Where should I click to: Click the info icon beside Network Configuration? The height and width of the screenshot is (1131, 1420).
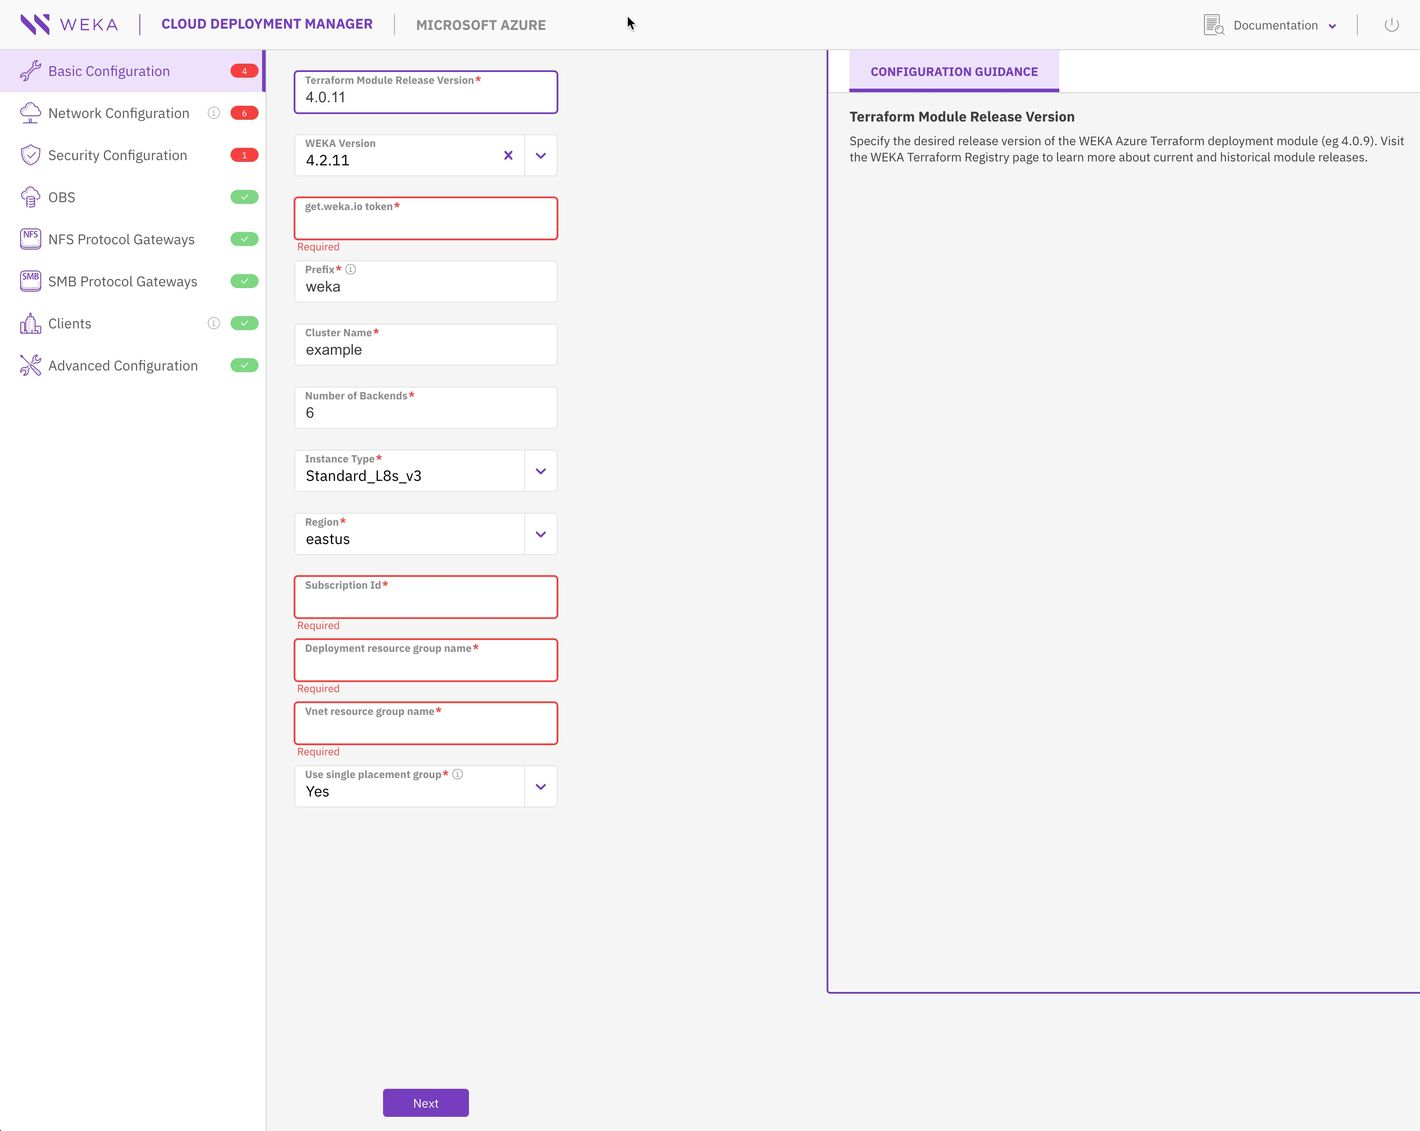click(213, 113)
